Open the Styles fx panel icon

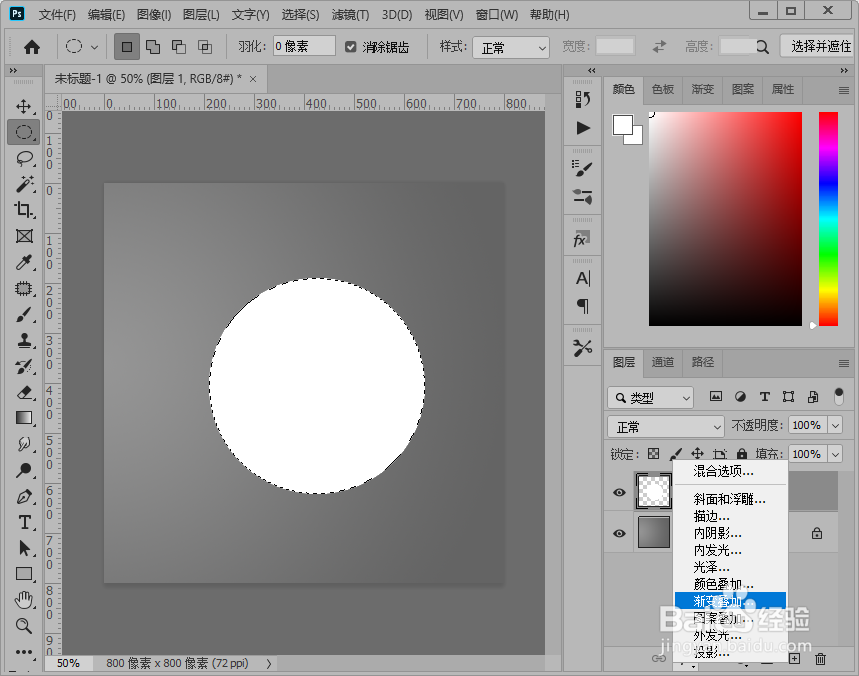(582, 239)
